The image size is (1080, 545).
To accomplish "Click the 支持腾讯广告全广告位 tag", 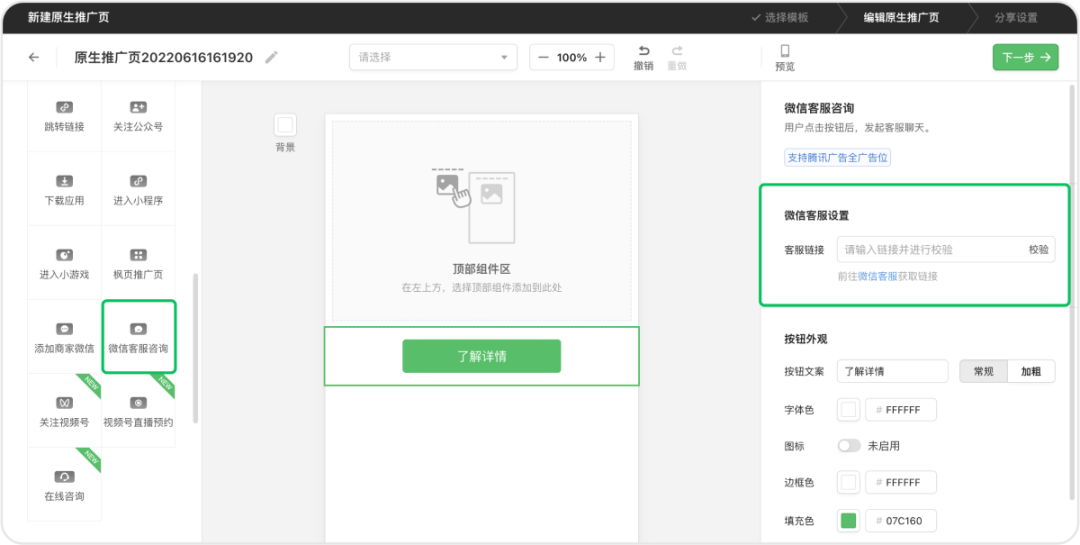I will click(838, 158).
